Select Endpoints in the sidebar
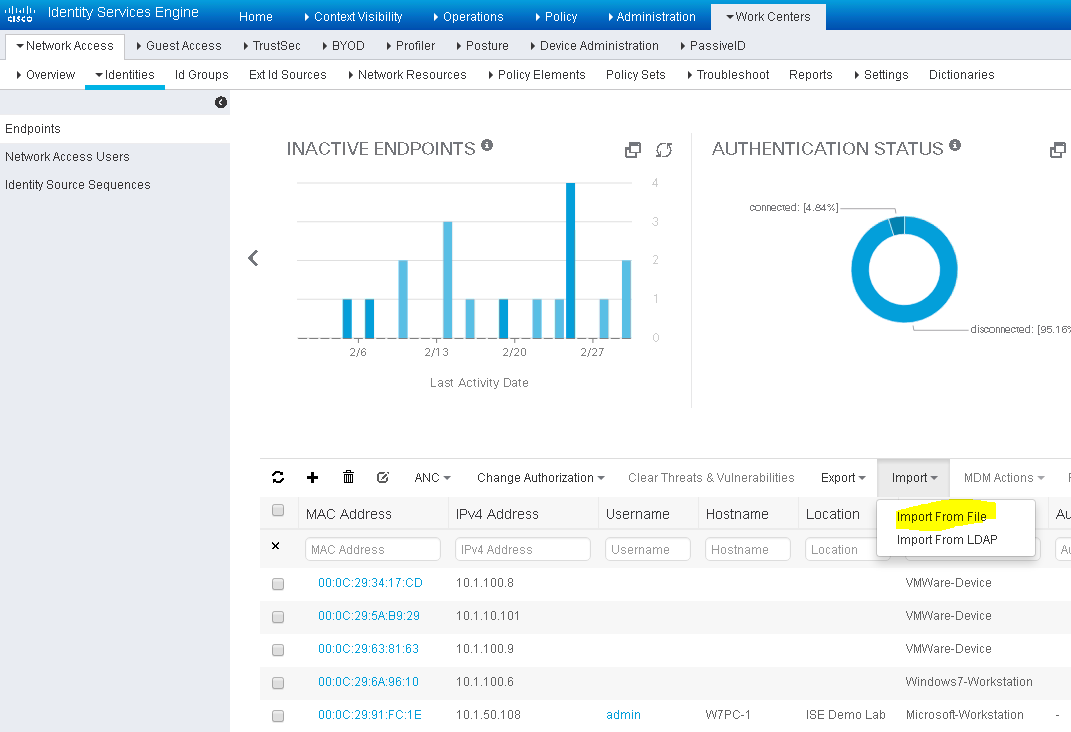Viewport: 1071px width, 732px height. coord(115,129)
